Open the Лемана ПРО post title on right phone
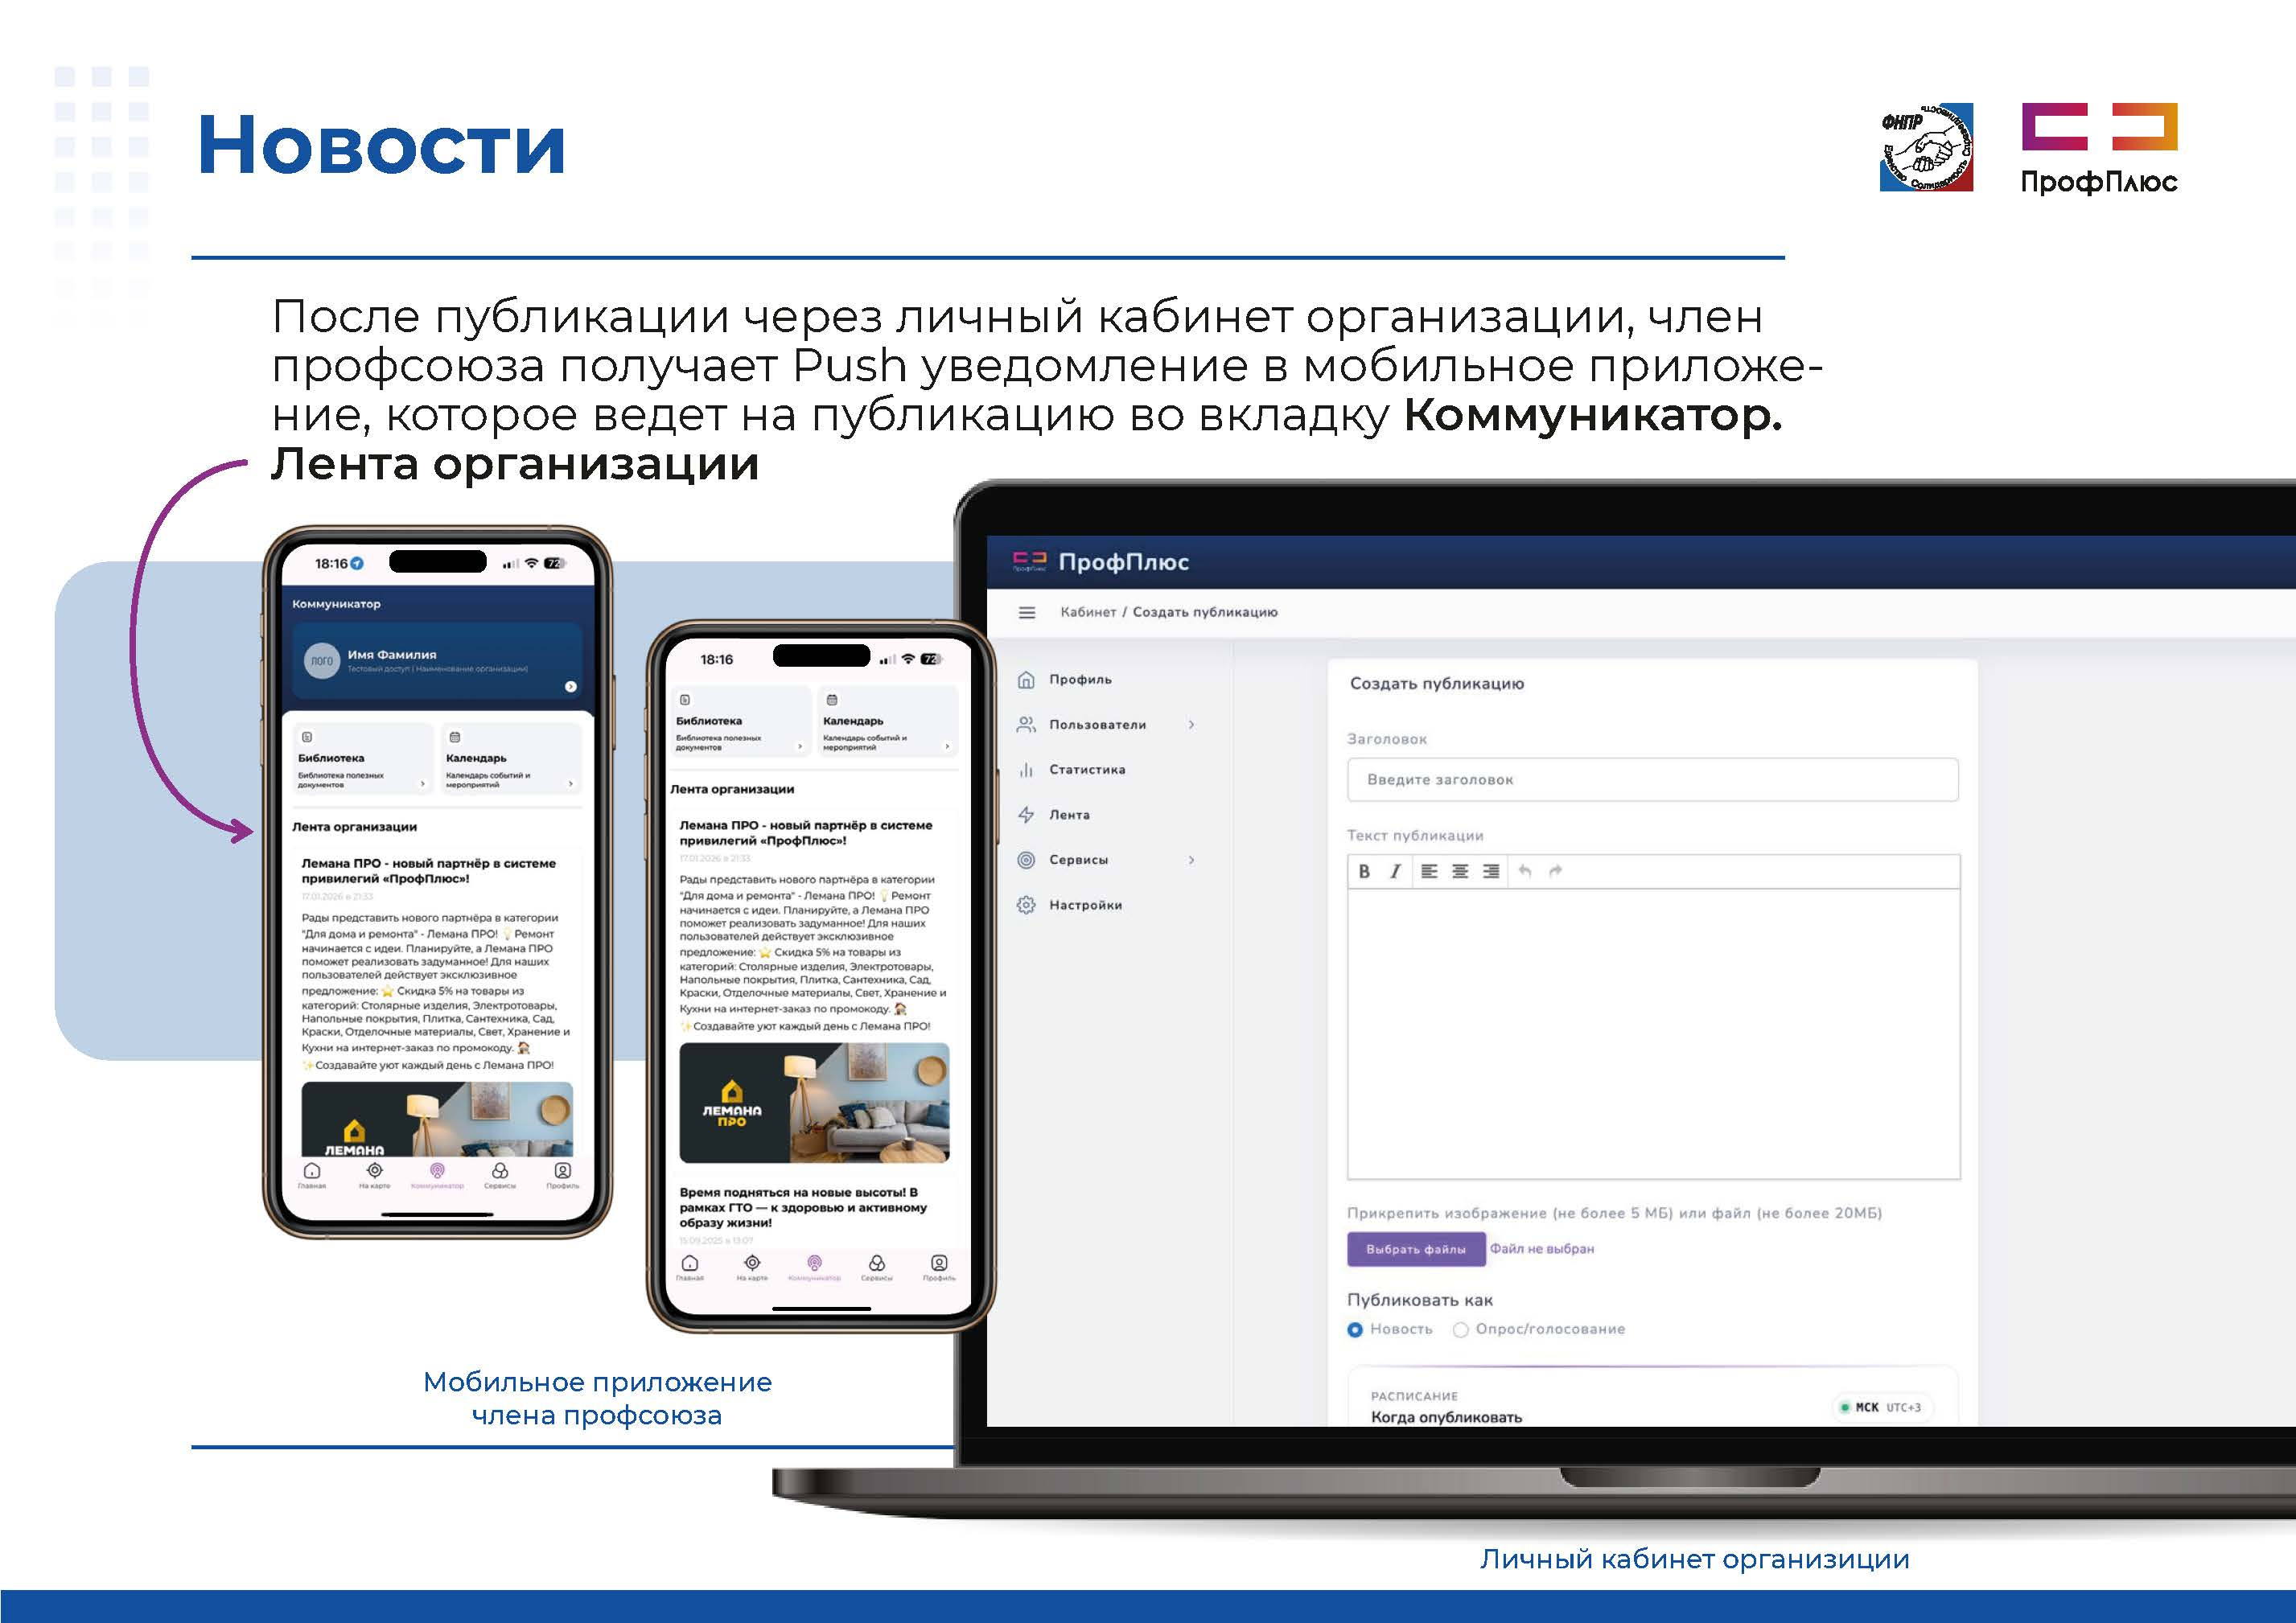Viewport: 2296px width, 1623px height. [806, 833]
